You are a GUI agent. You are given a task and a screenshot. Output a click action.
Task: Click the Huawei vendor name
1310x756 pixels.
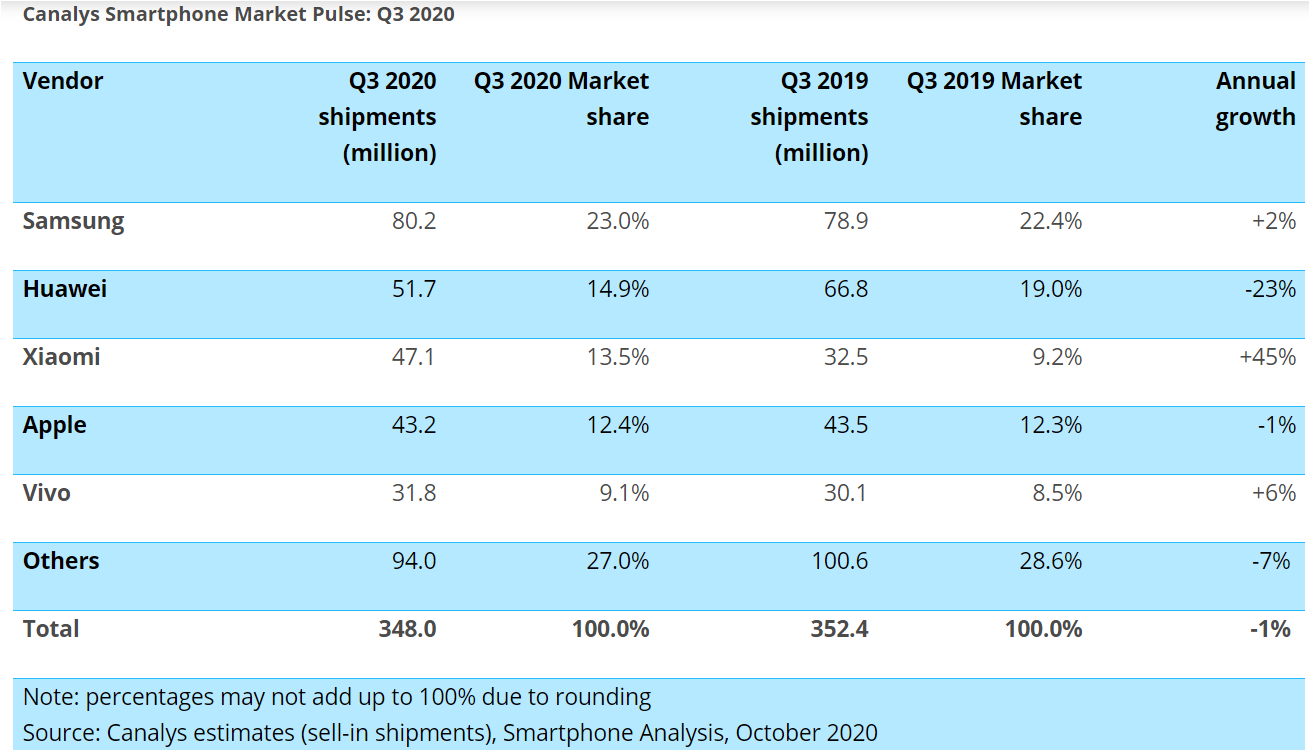[66, 289]
